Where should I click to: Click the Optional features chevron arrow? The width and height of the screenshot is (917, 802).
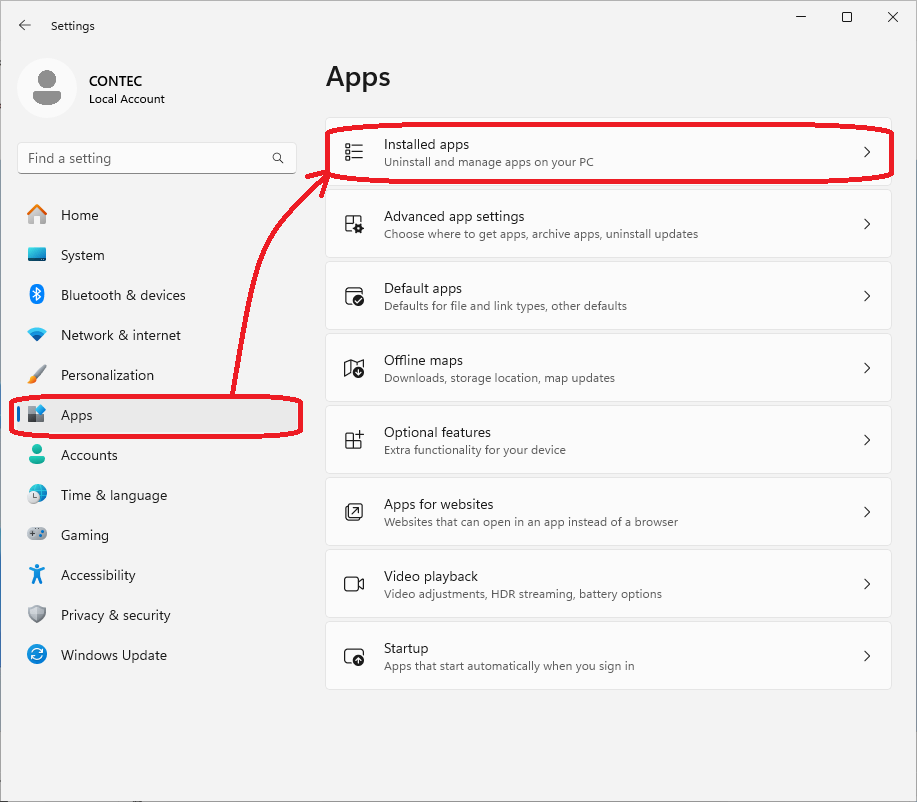click(x=867, y=440)
